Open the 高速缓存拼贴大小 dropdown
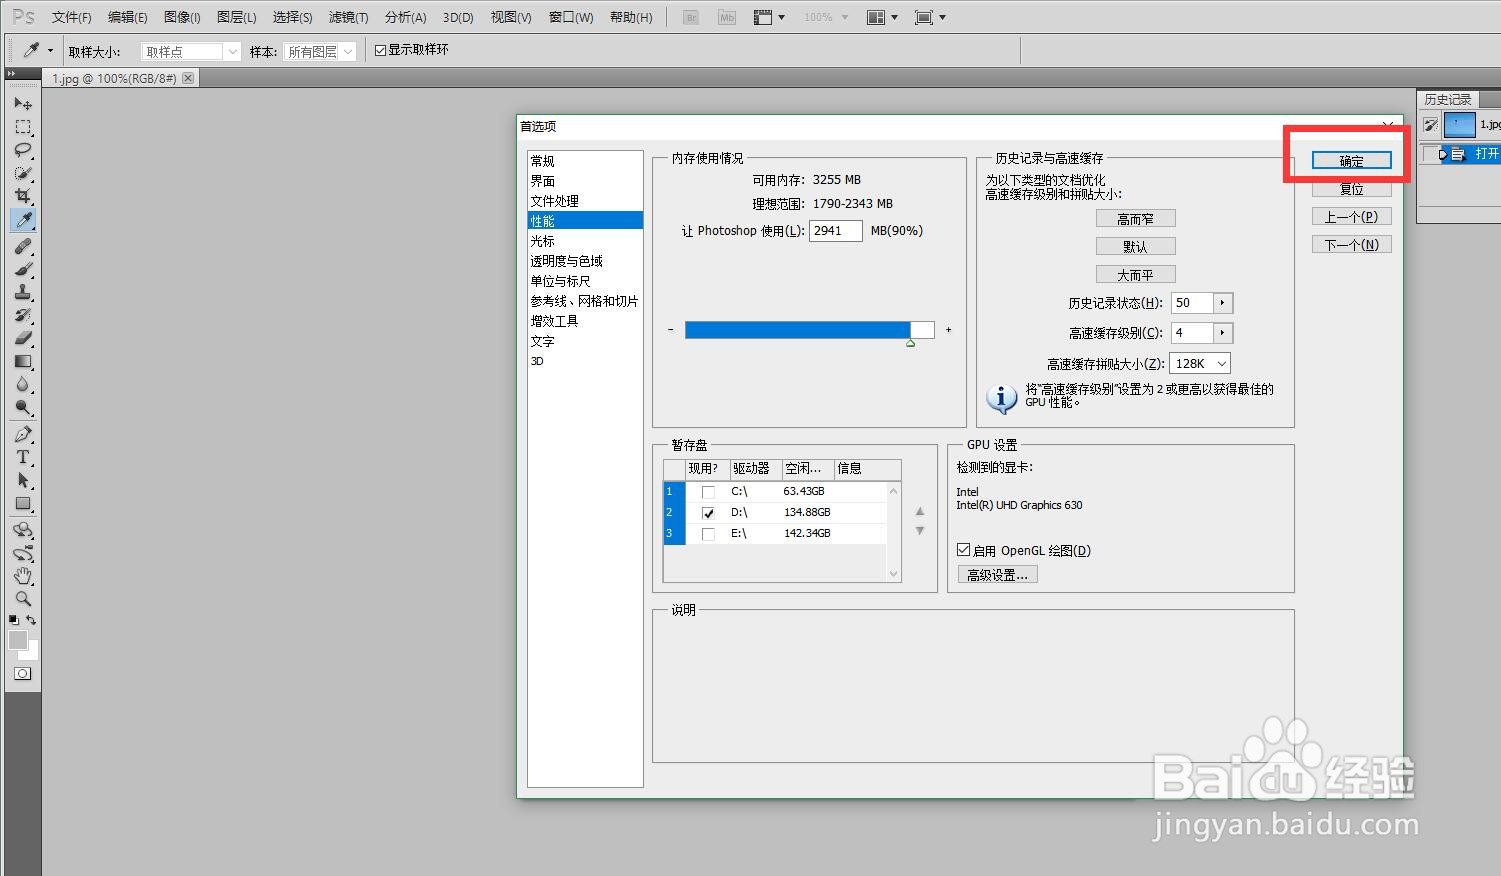The height and width of the screenshot is (876, 1501). (x=1200, y=363)
